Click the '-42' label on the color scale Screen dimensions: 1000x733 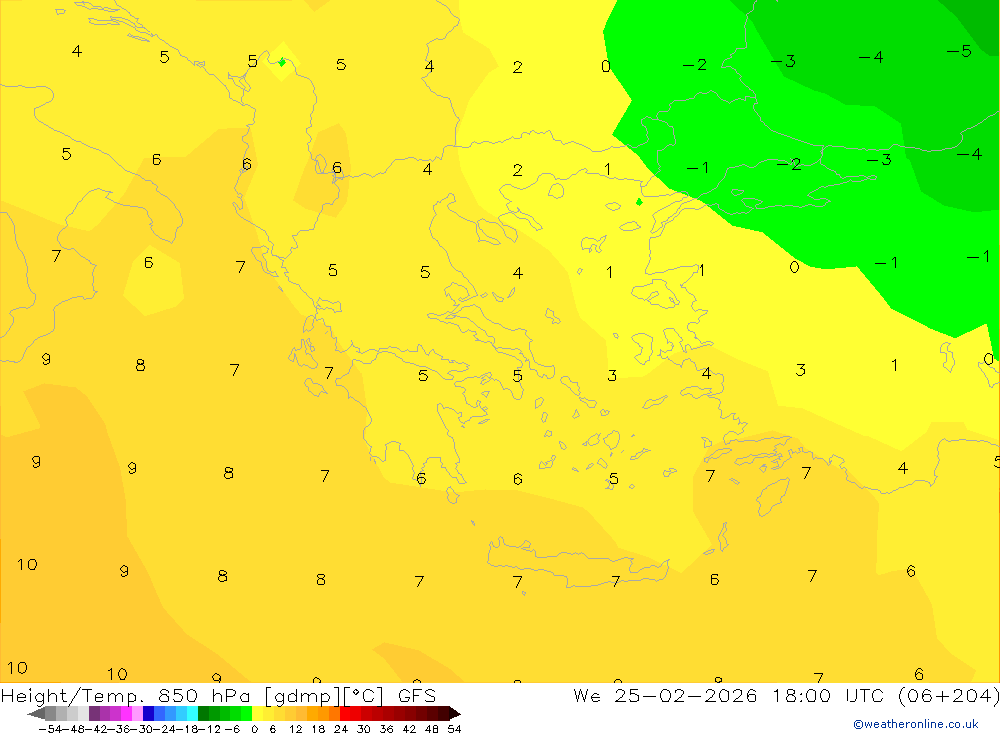(98, 729)
